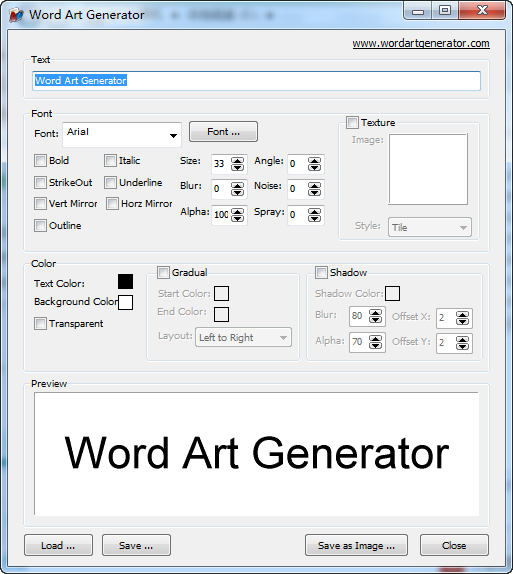513x574 pixels.
Task: Choose the Gradual End Color swatch
Action: (x=222, y=314)
